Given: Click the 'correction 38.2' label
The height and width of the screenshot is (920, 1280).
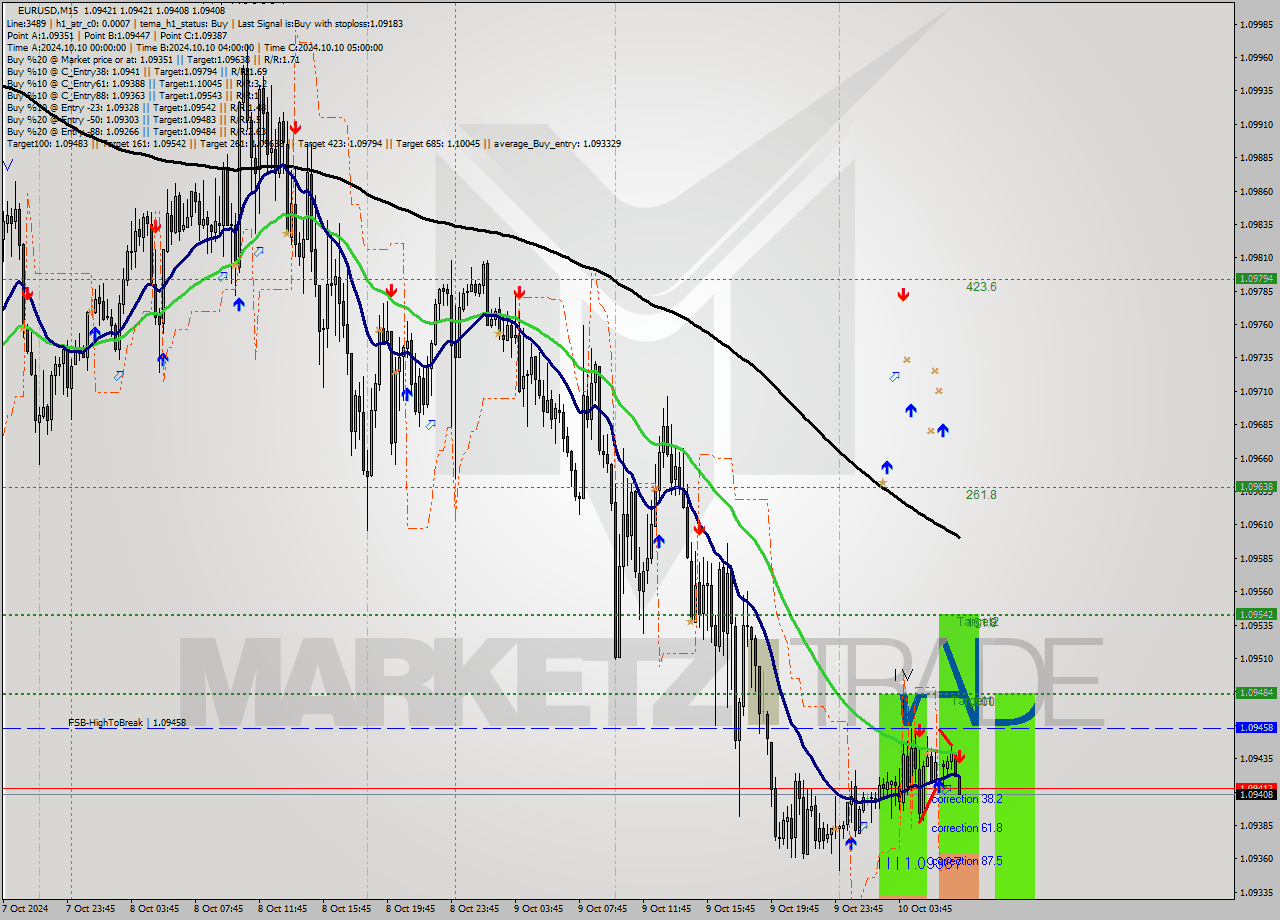Looking at the screenshot, I should click(x=966, y=799).
